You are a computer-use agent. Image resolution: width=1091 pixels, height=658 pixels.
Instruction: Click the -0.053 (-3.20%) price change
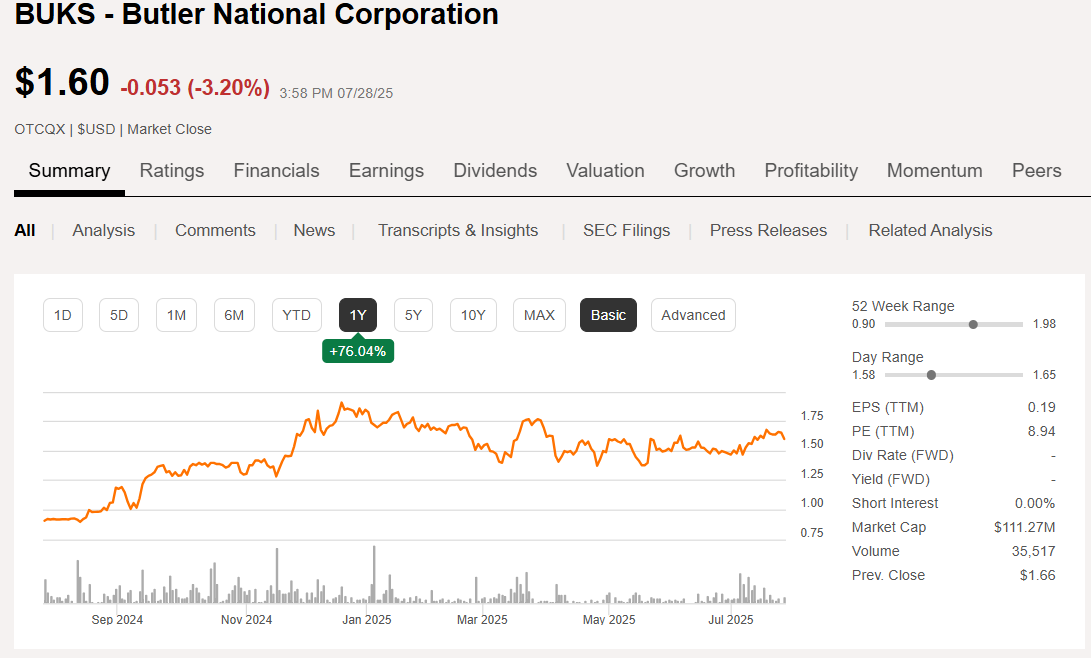(195, 88)
